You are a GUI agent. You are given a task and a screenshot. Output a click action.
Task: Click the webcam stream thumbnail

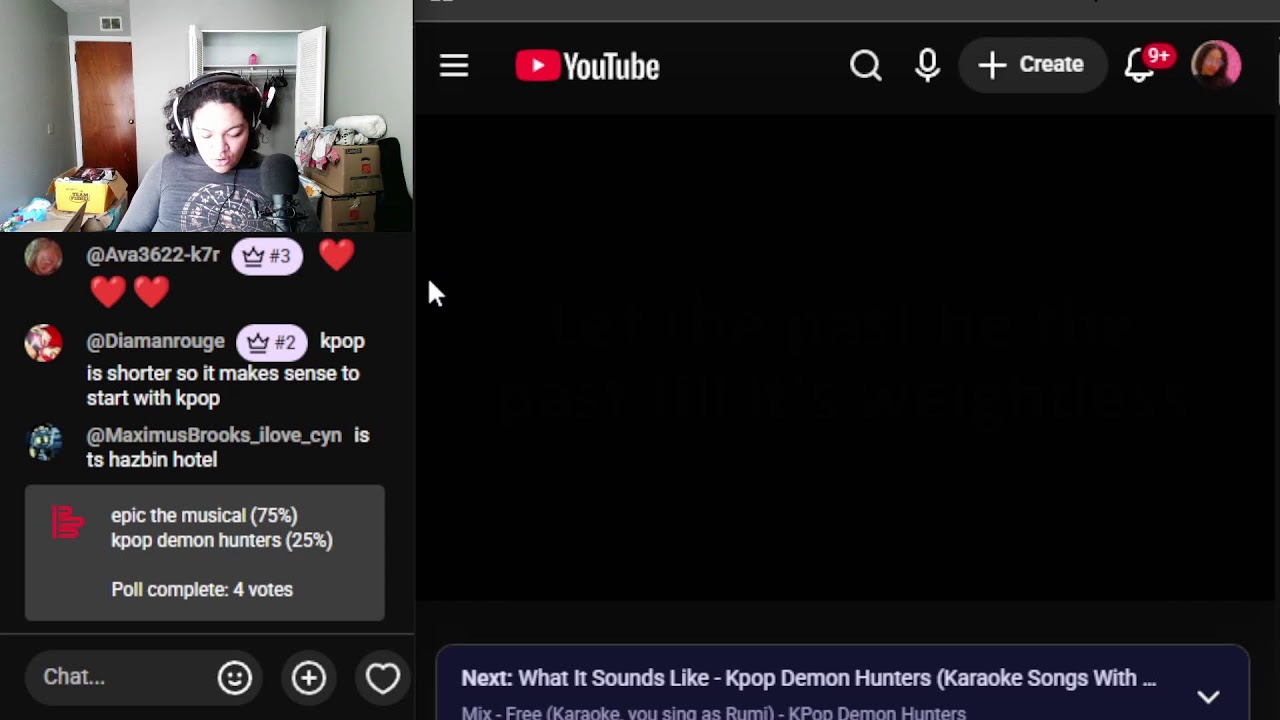(x=207, y=116)
